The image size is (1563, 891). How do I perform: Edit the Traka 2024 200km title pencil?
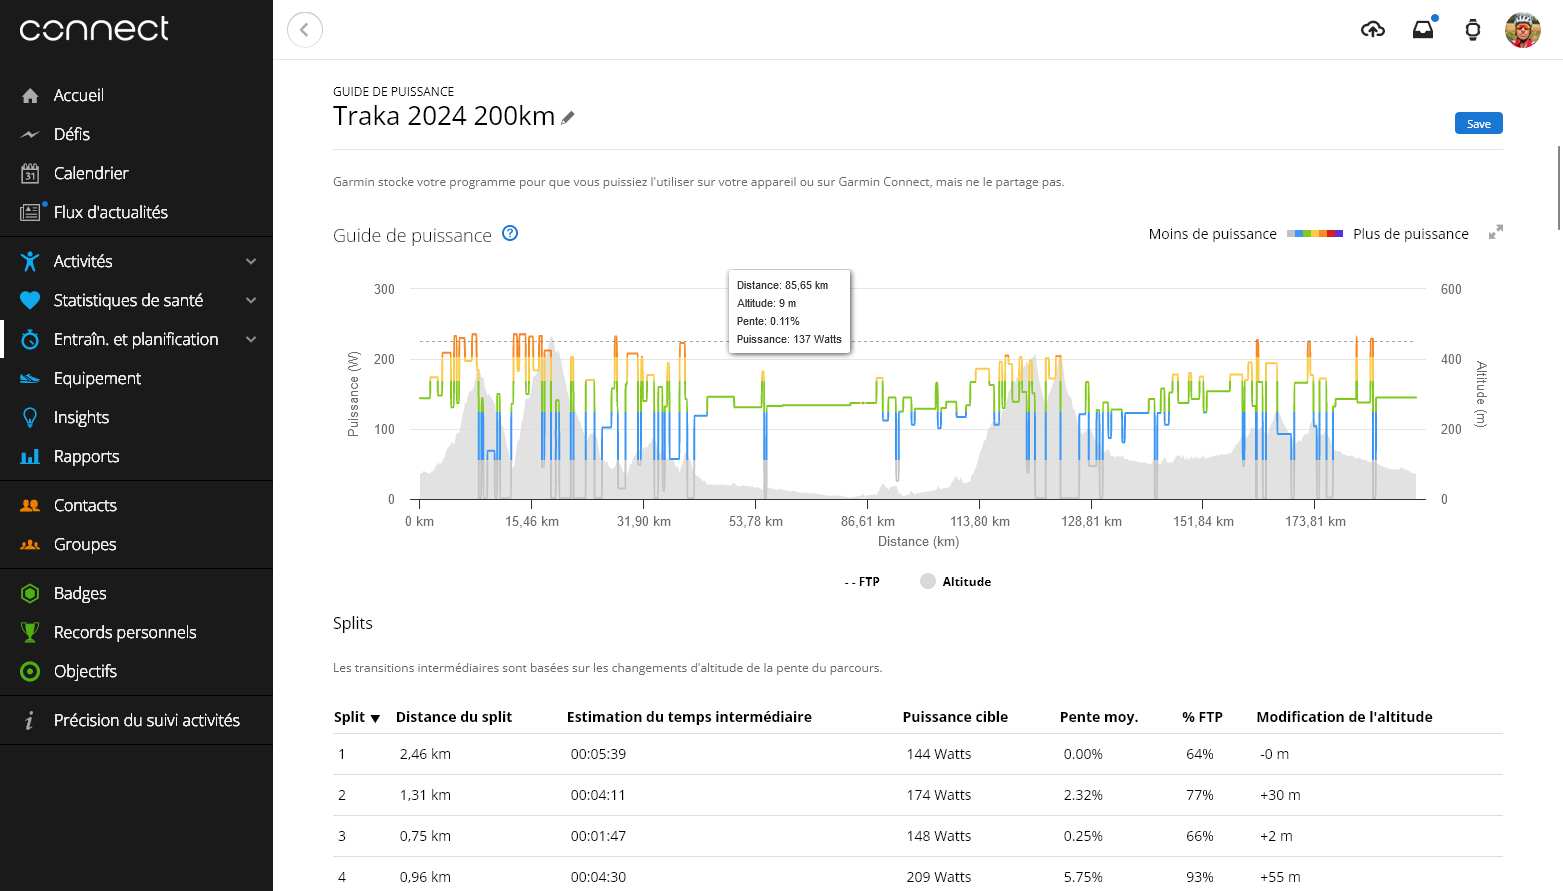pos(568,118)
